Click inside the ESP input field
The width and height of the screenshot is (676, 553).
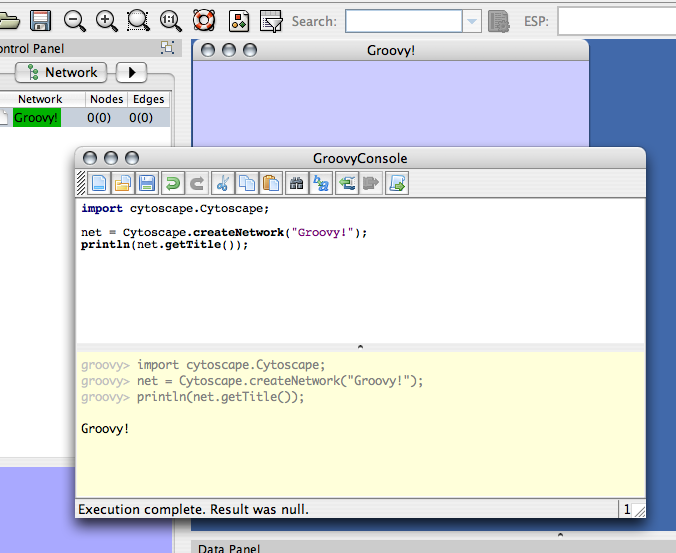615,21
